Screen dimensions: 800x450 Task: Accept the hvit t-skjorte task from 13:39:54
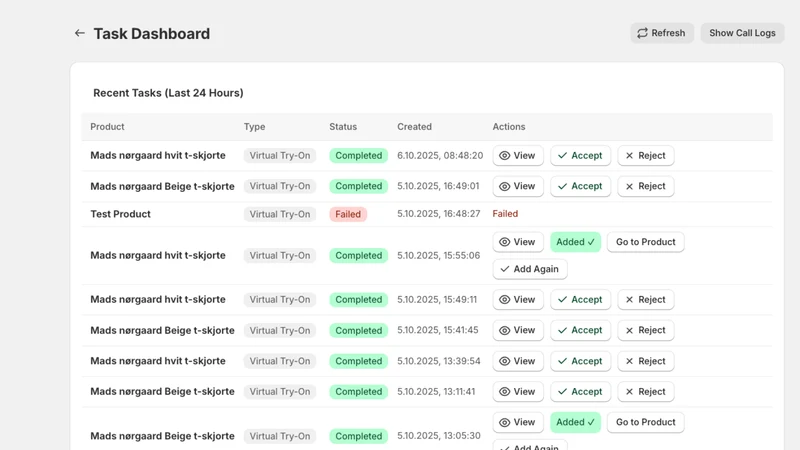pos(580,361)
